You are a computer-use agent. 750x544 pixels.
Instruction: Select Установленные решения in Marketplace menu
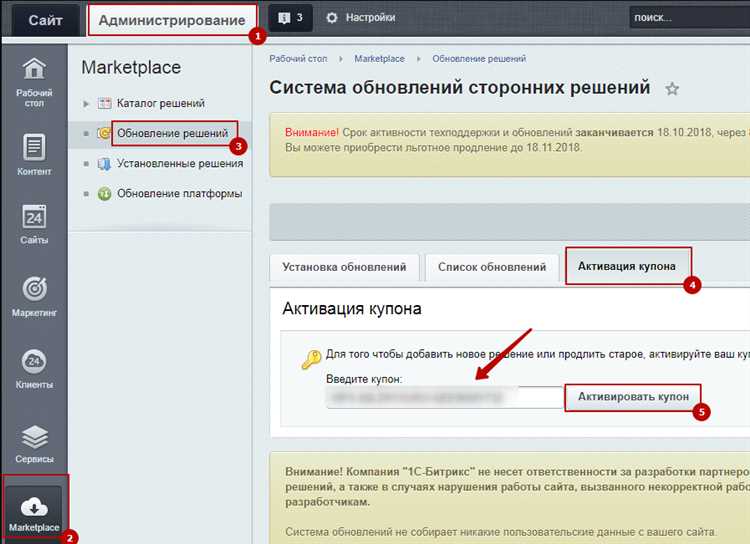point(180,164)
